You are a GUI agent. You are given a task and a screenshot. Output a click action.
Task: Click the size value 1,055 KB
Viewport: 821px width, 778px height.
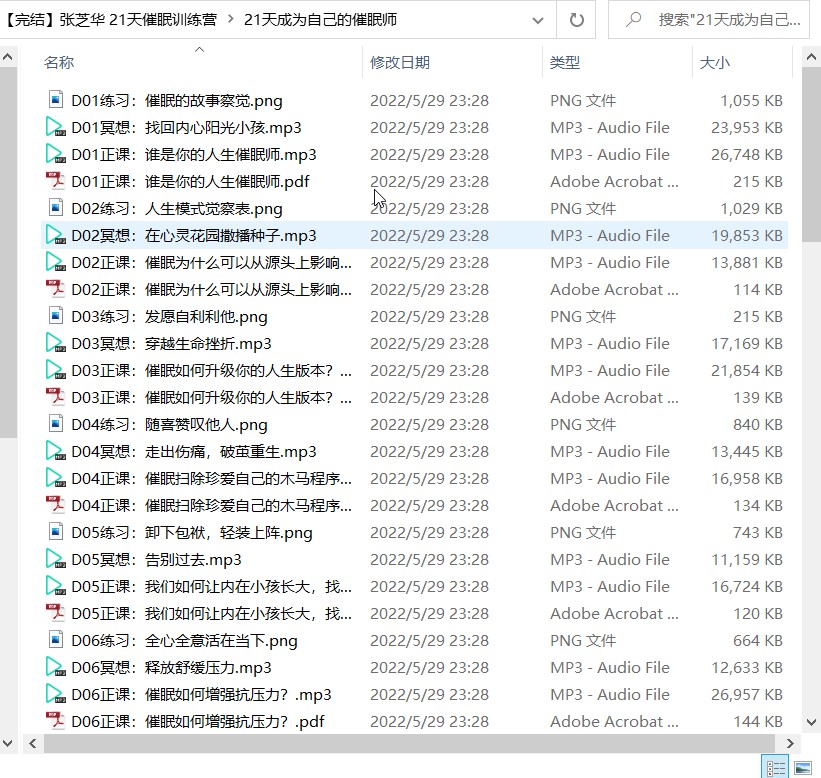tap(751, 101)
